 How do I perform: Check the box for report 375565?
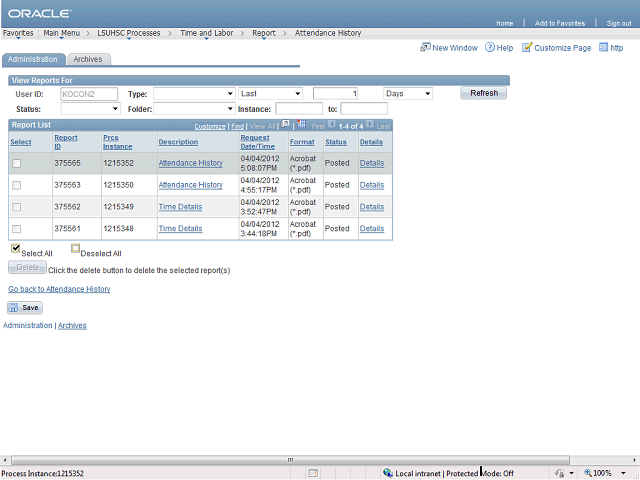click(x=16, y=163)
